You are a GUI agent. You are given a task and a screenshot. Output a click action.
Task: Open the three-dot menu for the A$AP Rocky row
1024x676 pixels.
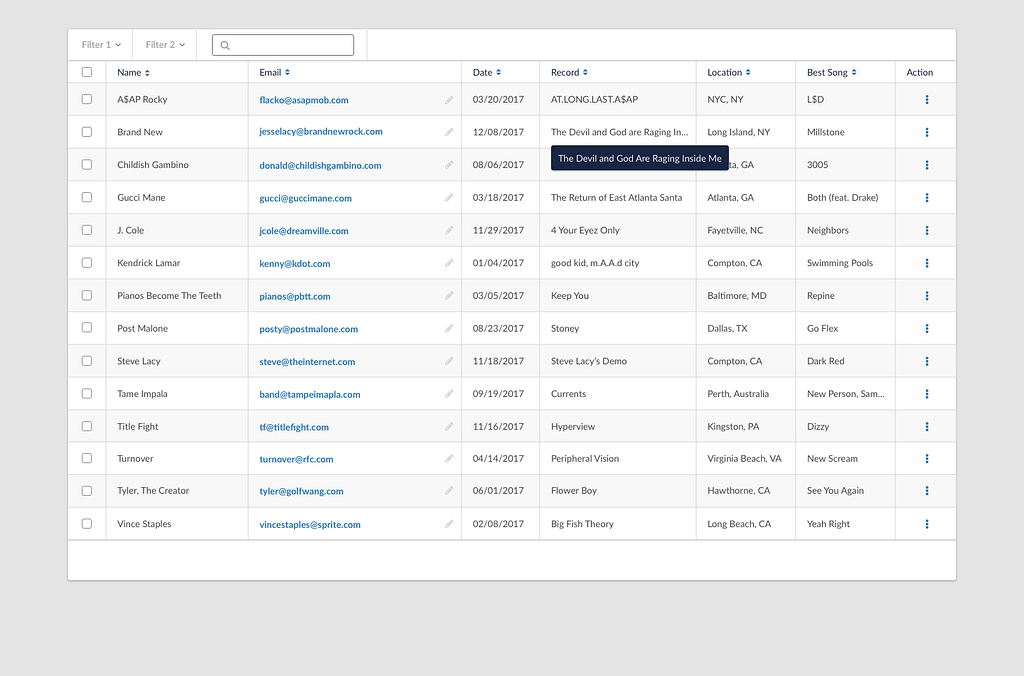(927, 100)
